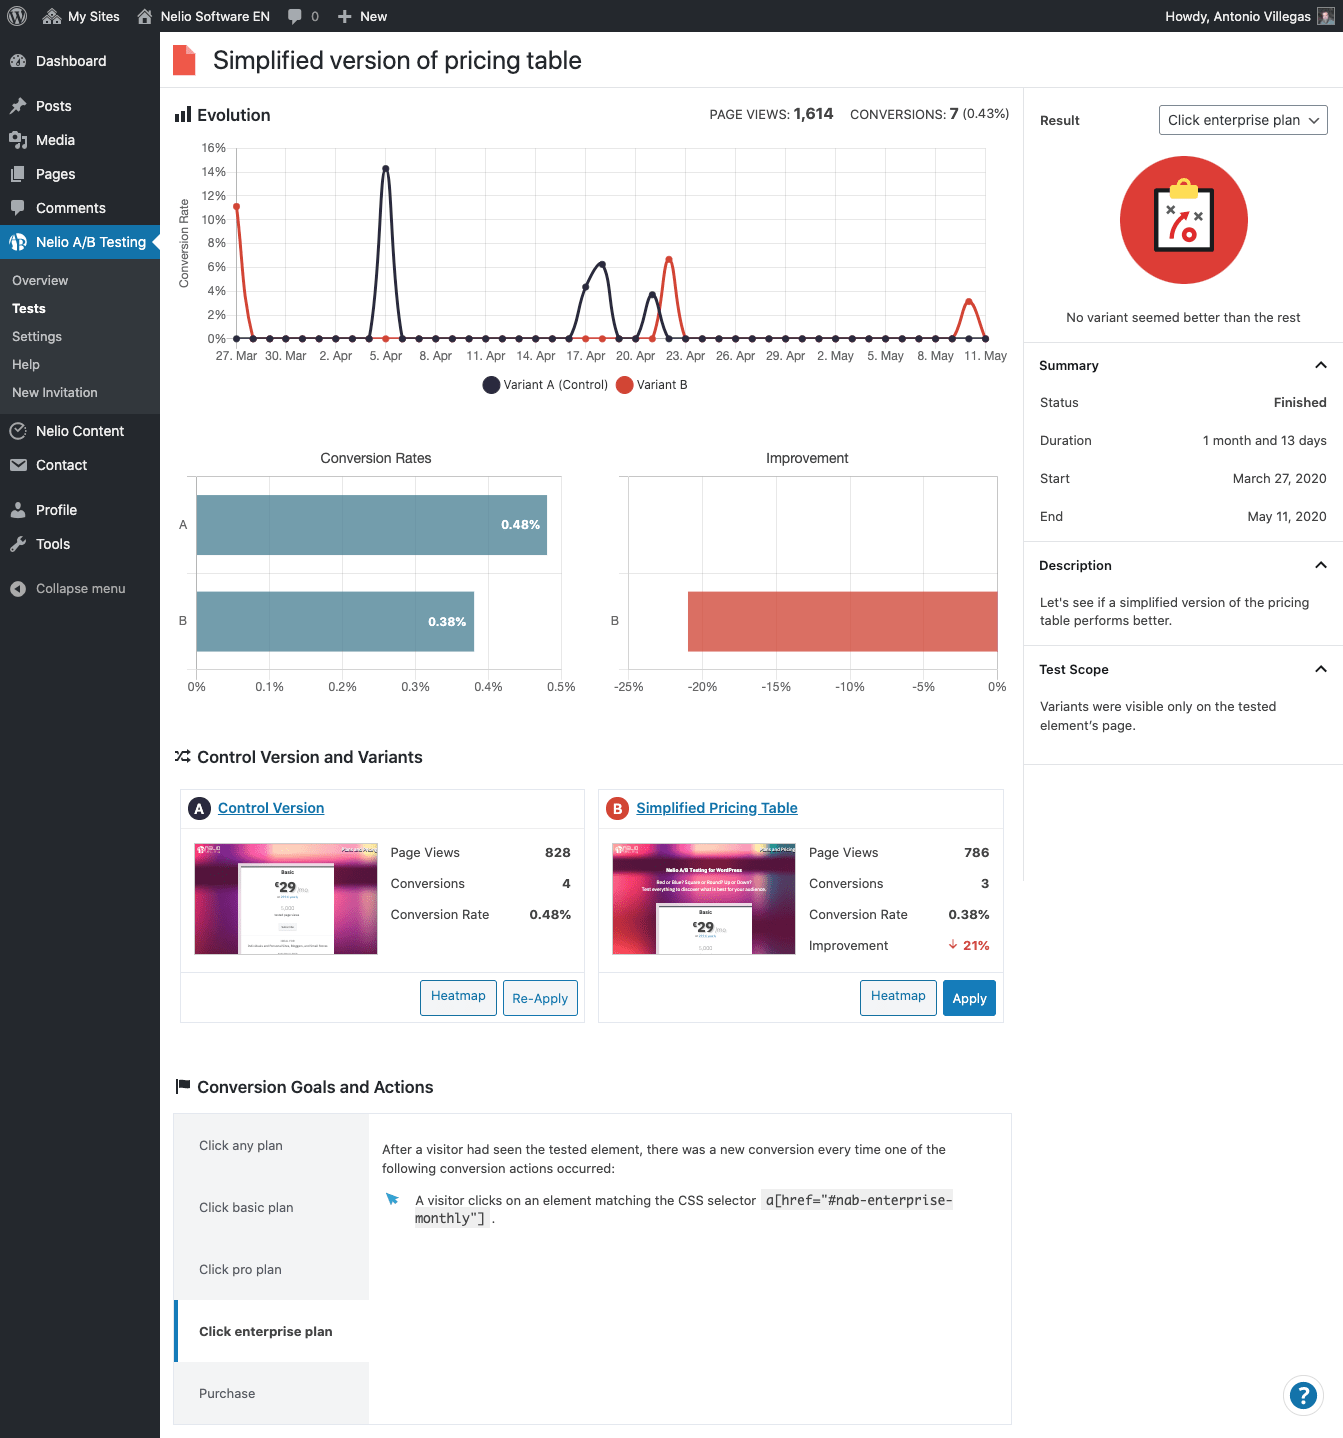Click the Pages icon in sidebar

pos(18,174)
